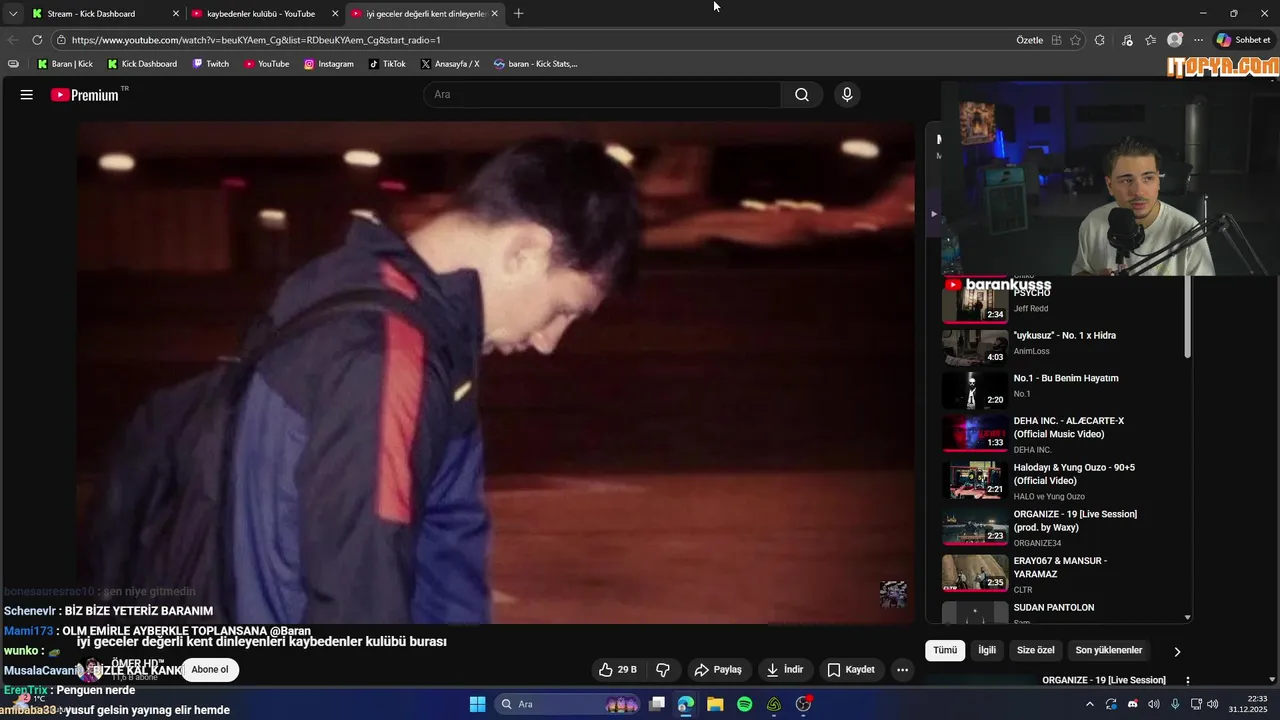Open Sohbet et Copilot chat button
Image resolution: width=1280 pixels, height=720 pixels.
click(1244, 40)
